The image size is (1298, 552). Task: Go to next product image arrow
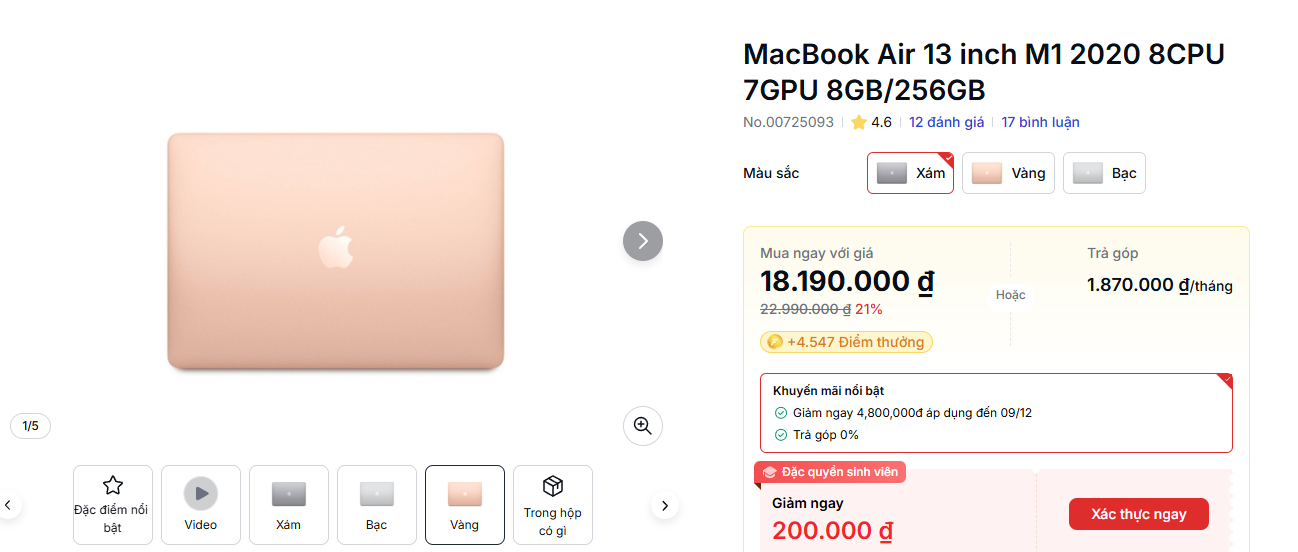[x=642, y=241]
